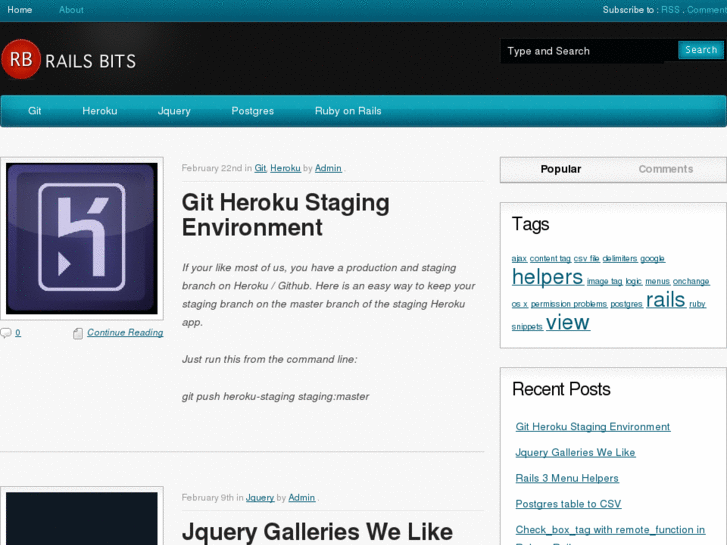Select the csv file tag

(587, 258)
